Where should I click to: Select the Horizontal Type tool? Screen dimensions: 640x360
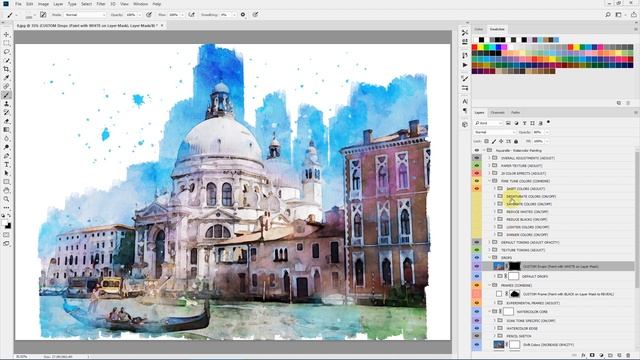(7, 164)
